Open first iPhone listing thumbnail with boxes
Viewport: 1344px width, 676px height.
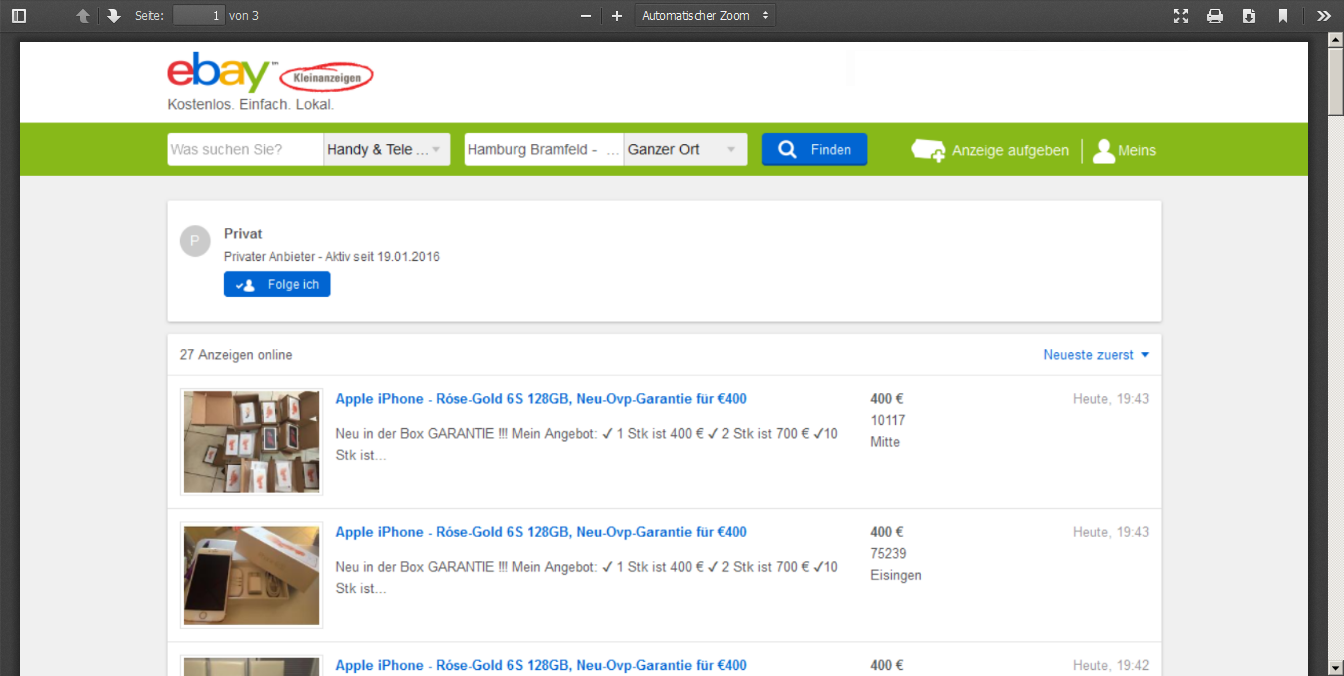tap(252, 442)
